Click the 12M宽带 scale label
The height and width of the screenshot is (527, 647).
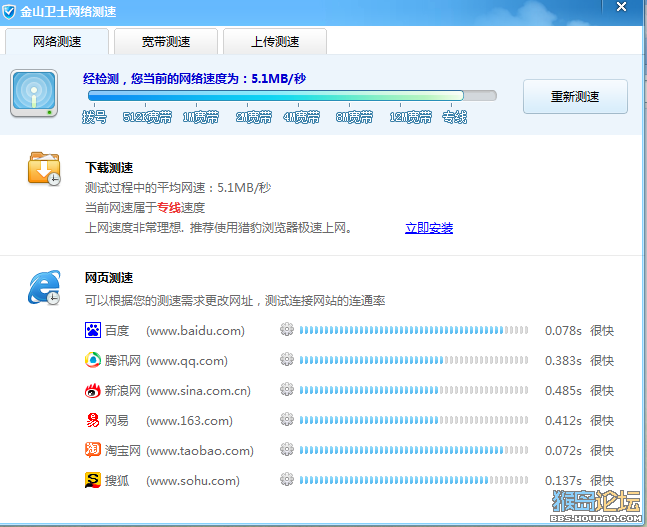[x=411, y=118]
